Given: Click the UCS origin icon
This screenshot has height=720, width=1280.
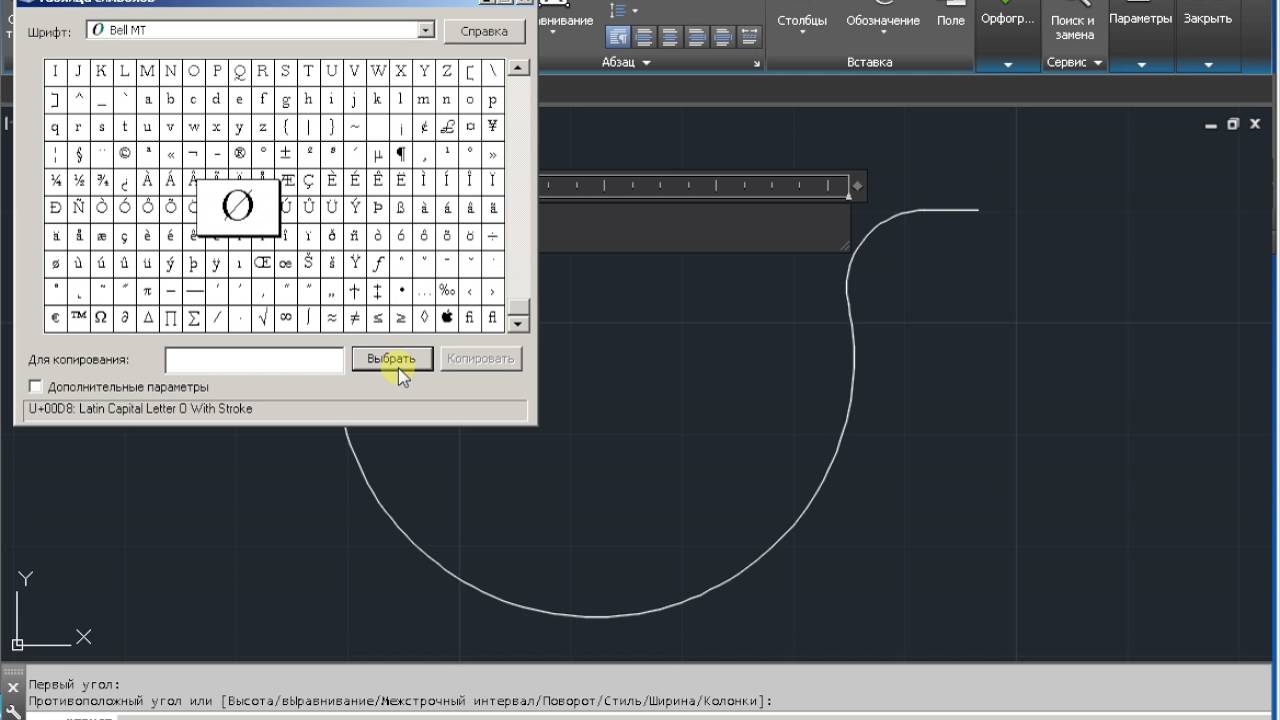Looking at the screenshot, I should pos(17,644).
